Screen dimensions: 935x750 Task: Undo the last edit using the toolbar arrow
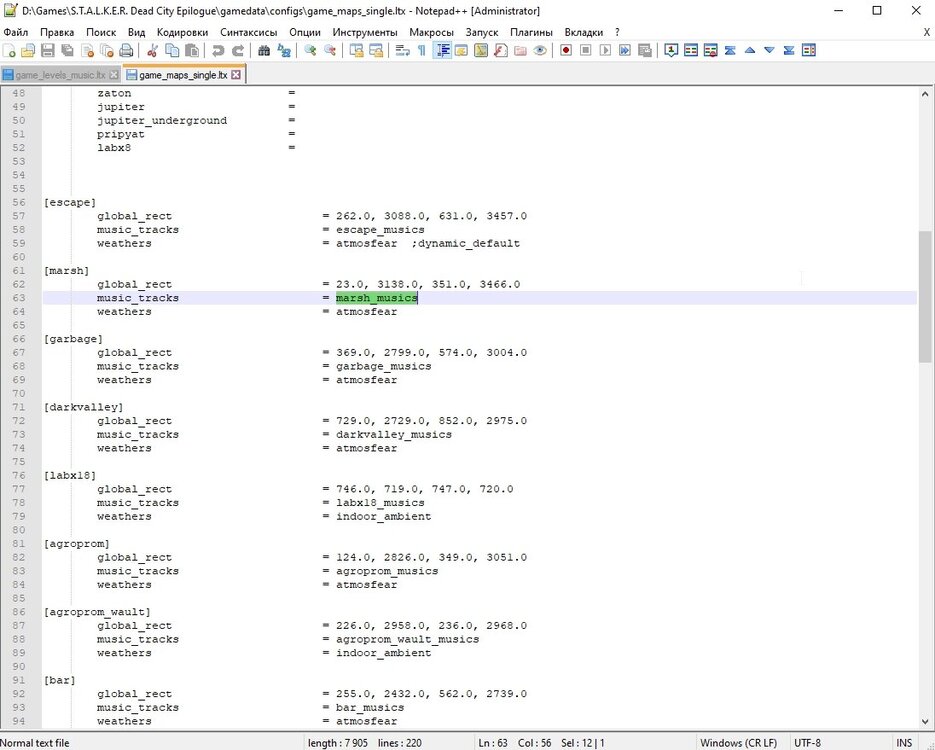pos(218,50)
